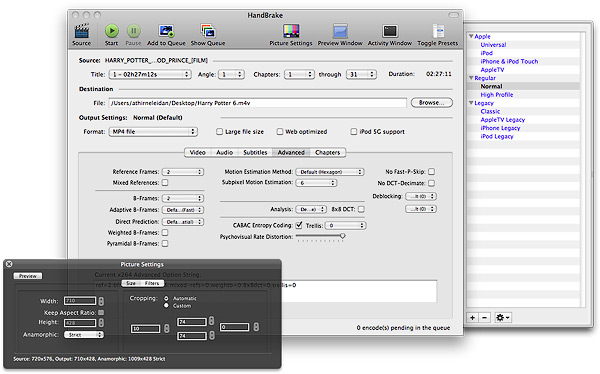The image size is (600, 374).
Task: Close the Picture Settings panel
Action: pos(9,264)
